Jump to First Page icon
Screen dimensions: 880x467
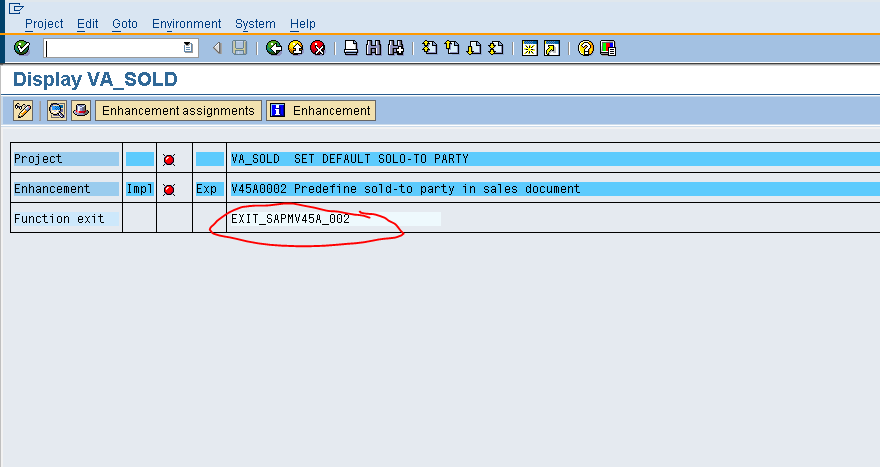tap(430, 48)
